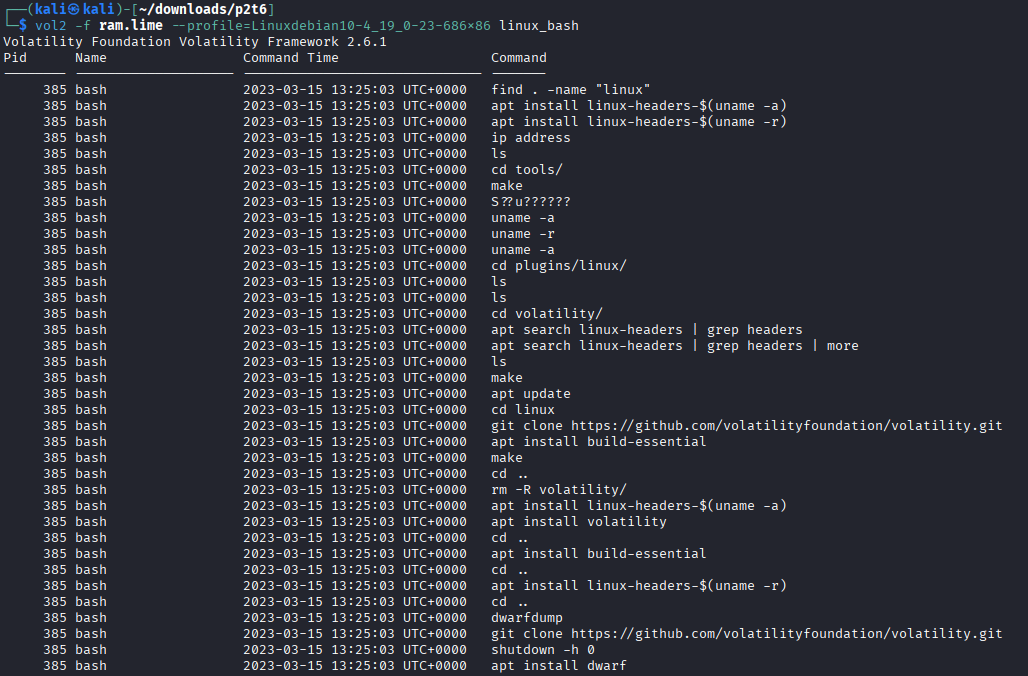Click the cd tools/ command entry
1028x676 pixels.
[526, 170]
